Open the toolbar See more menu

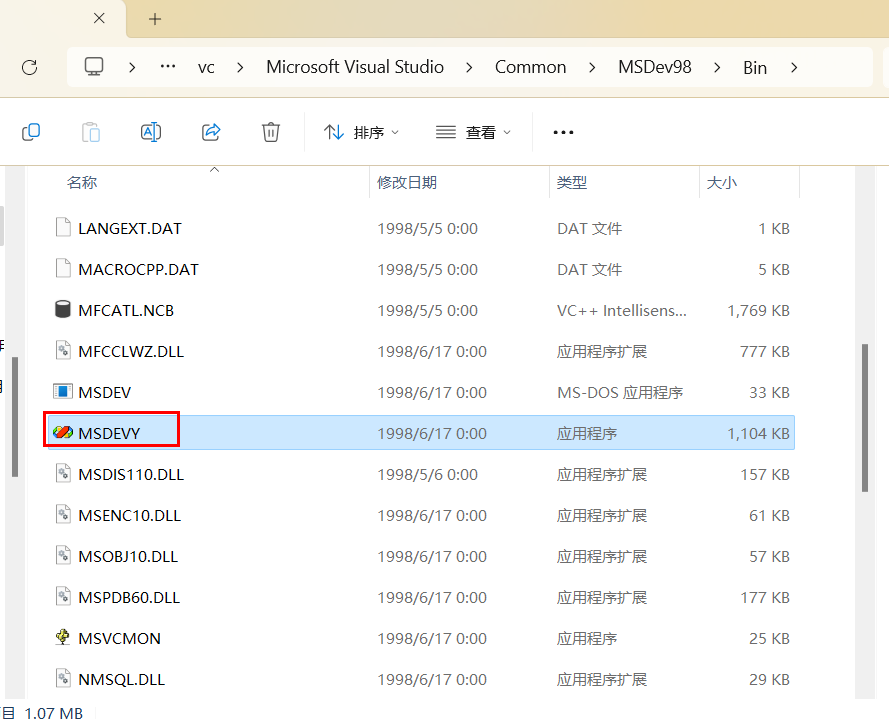pos(563,132)
